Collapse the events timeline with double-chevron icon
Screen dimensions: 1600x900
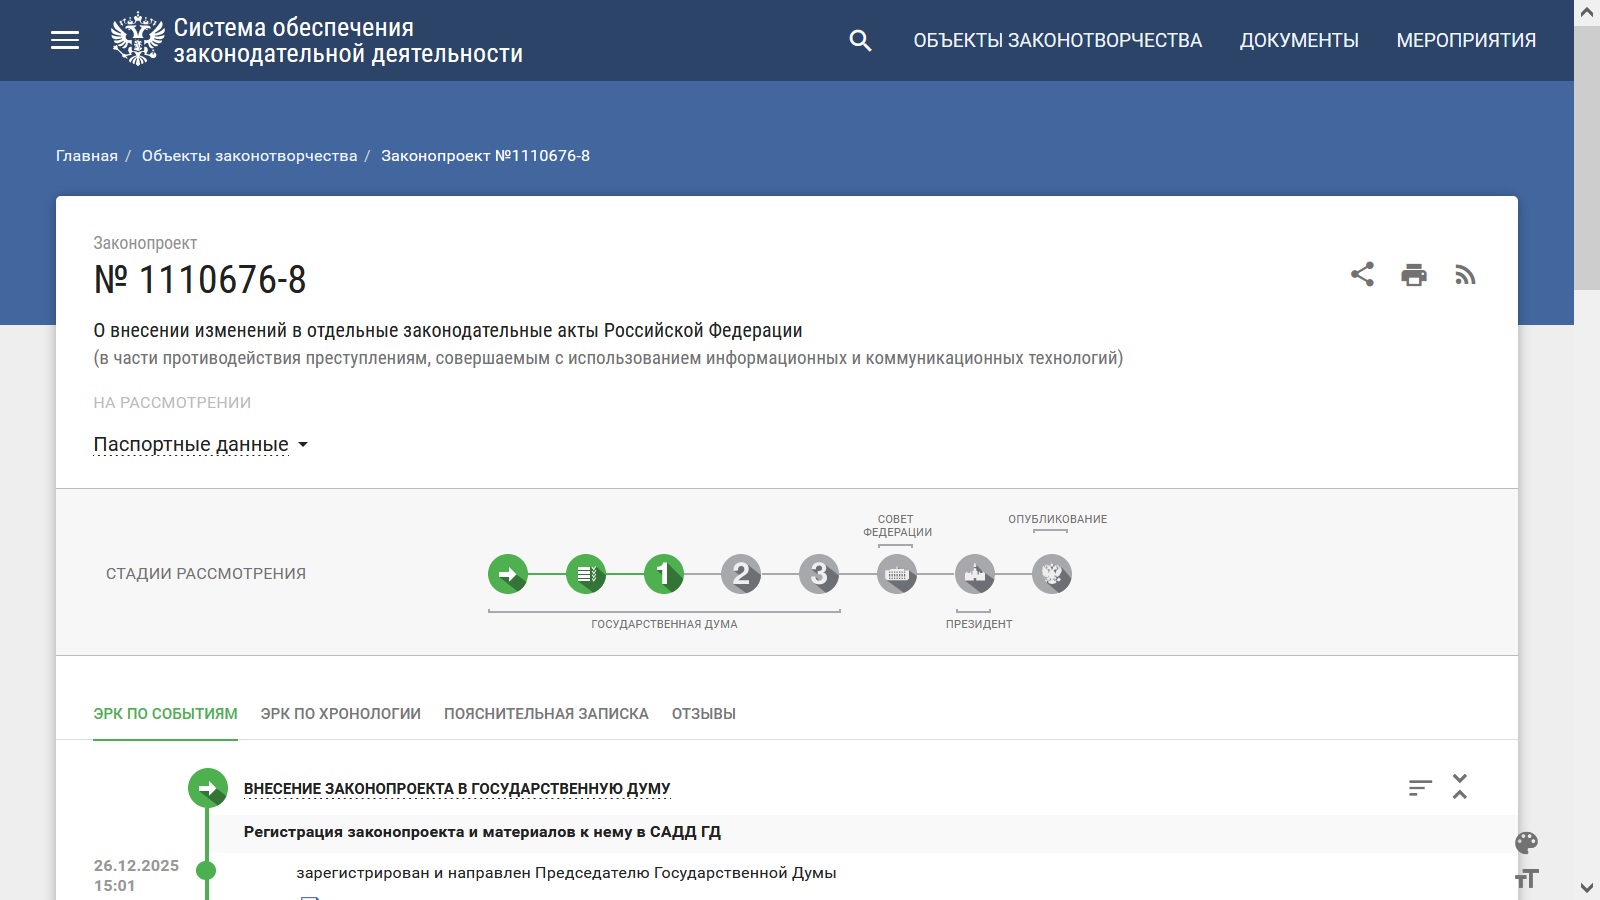1461,788
